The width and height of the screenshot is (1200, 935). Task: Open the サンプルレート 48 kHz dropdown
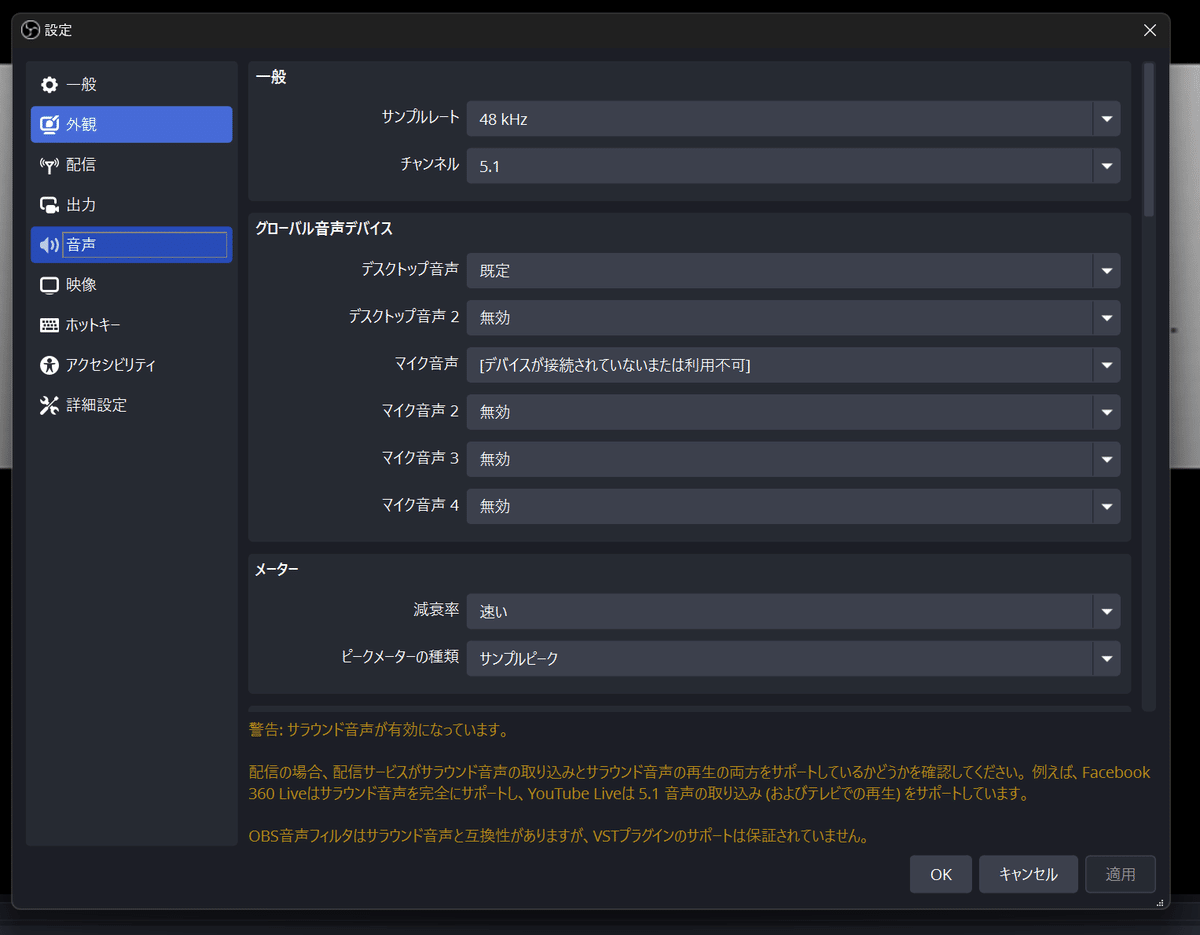tap(793, 119)
